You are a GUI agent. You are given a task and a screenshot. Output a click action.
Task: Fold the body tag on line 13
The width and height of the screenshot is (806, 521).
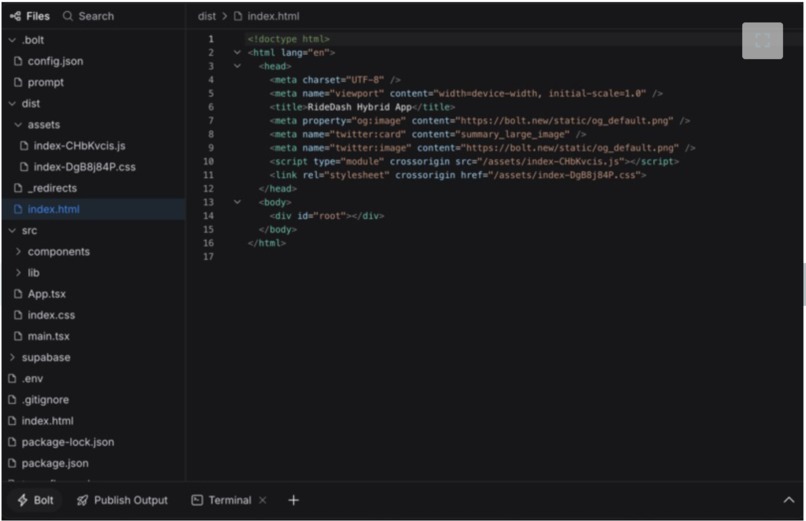coord(237,202)
